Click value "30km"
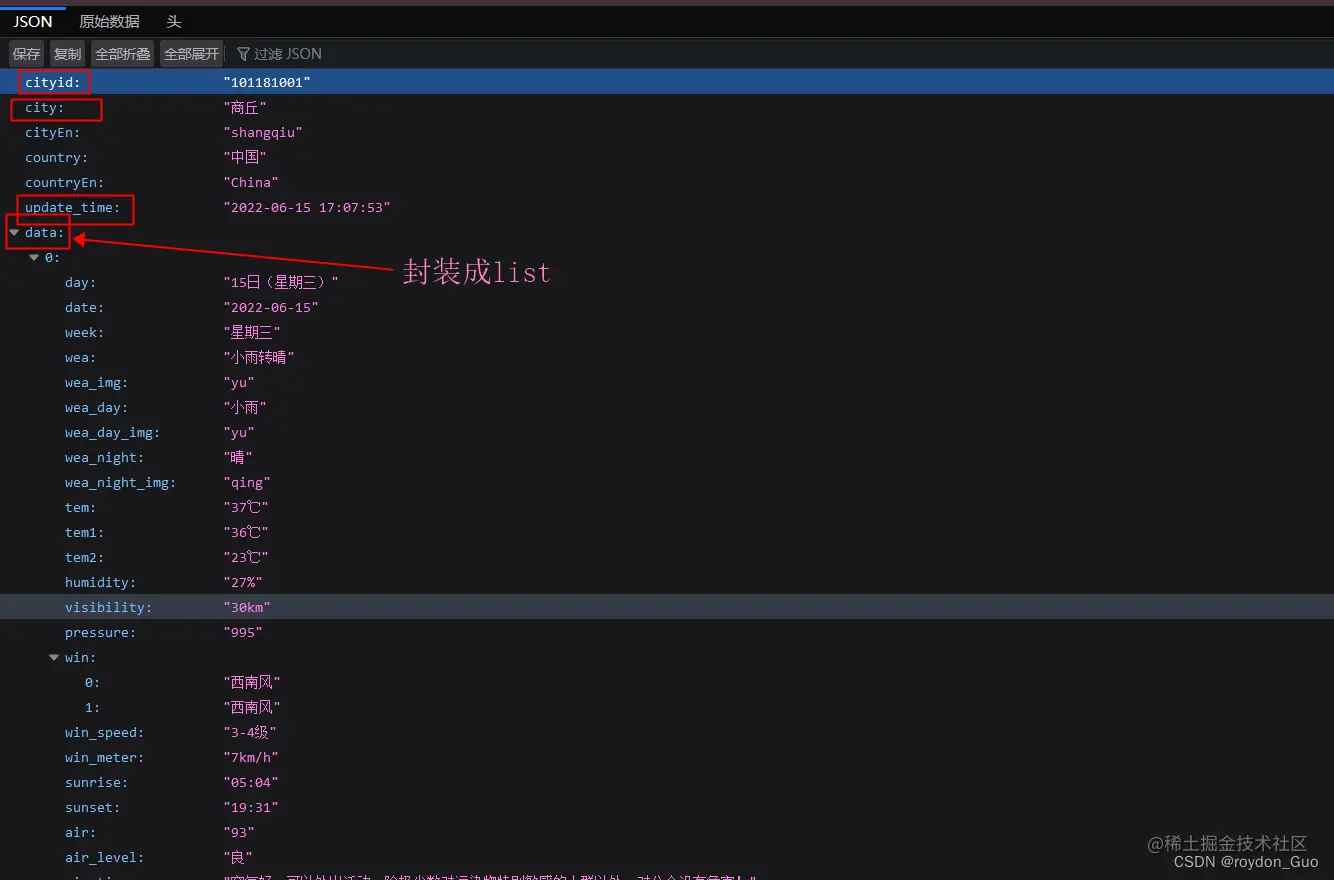The image size is (1334, 880). click(247, 607)
